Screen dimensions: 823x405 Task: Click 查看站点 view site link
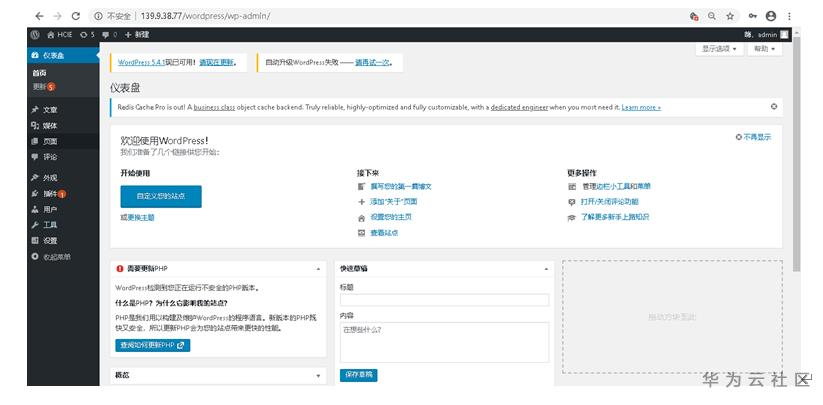(384, 233)
